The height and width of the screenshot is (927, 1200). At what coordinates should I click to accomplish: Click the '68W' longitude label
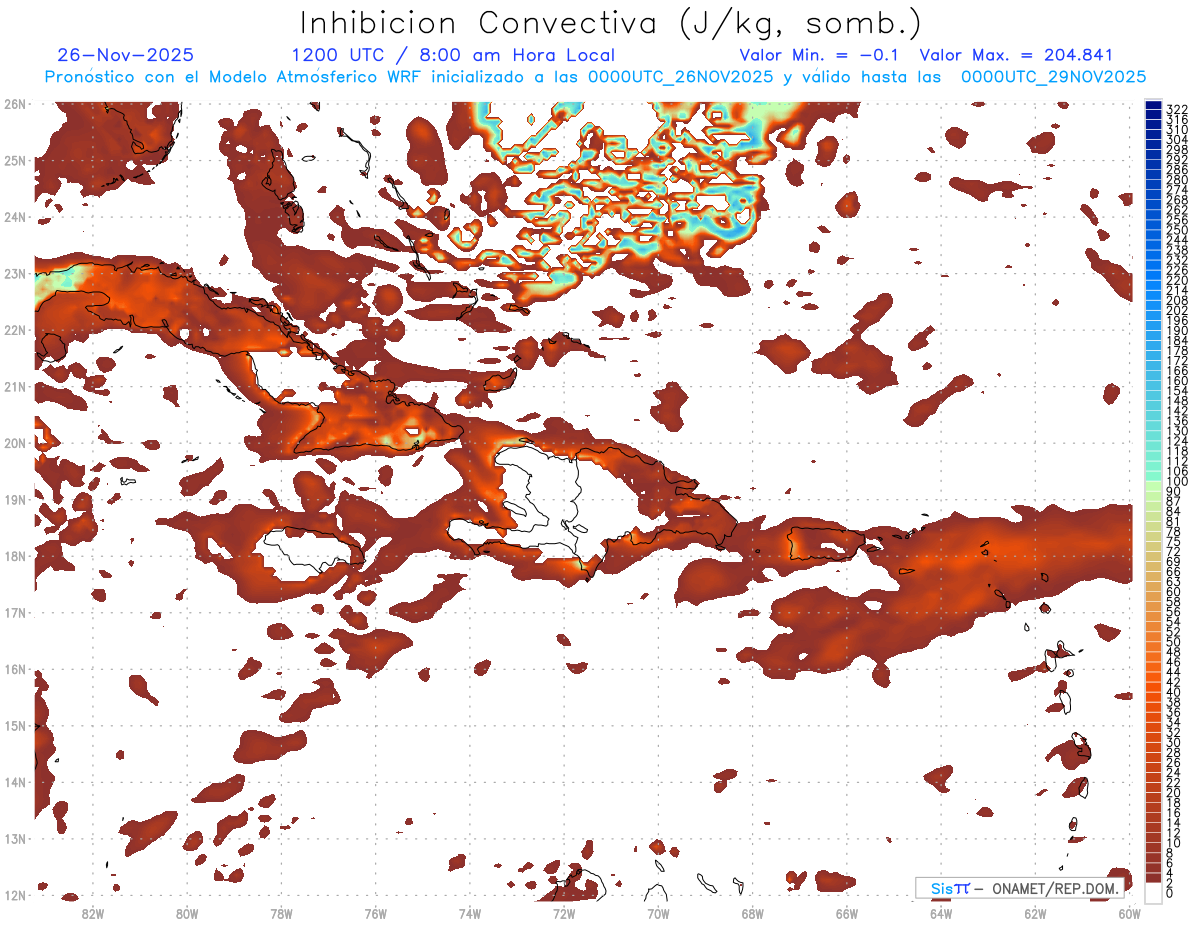tap(752, 913)
